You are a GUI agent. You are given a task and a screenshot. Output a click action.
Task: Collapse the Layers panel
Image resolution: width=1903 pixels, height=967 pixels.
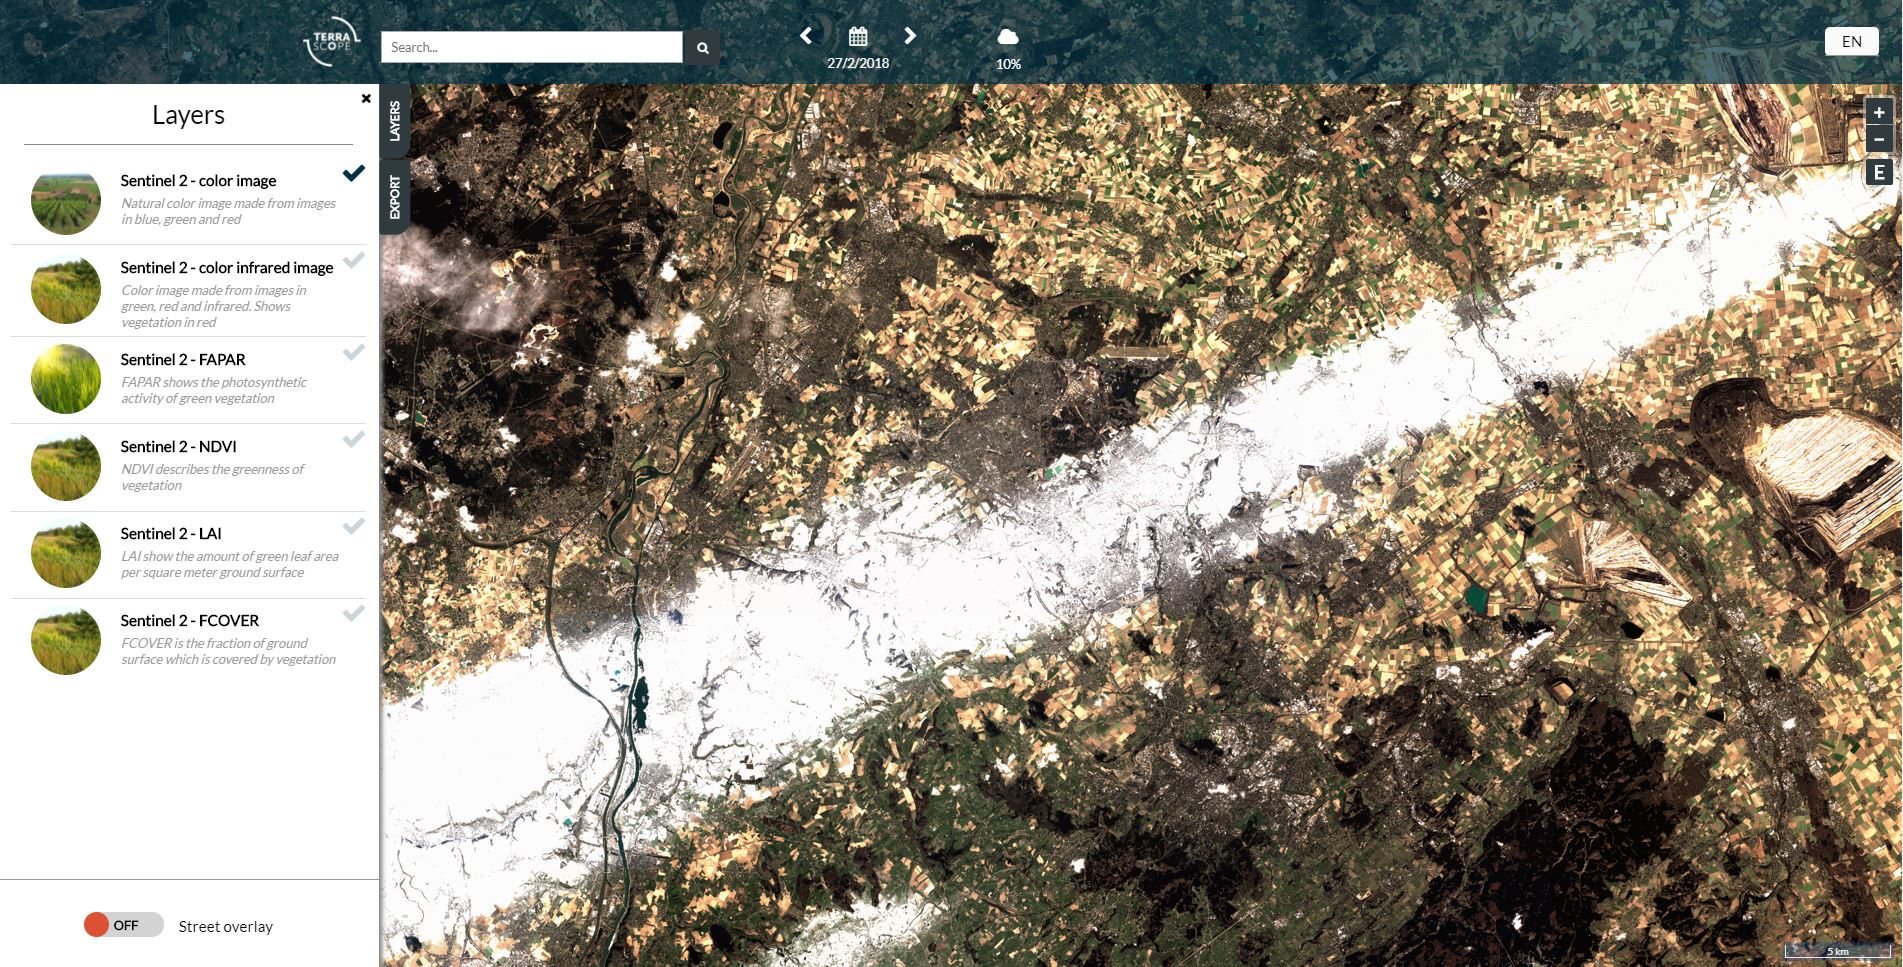(364, 98)
